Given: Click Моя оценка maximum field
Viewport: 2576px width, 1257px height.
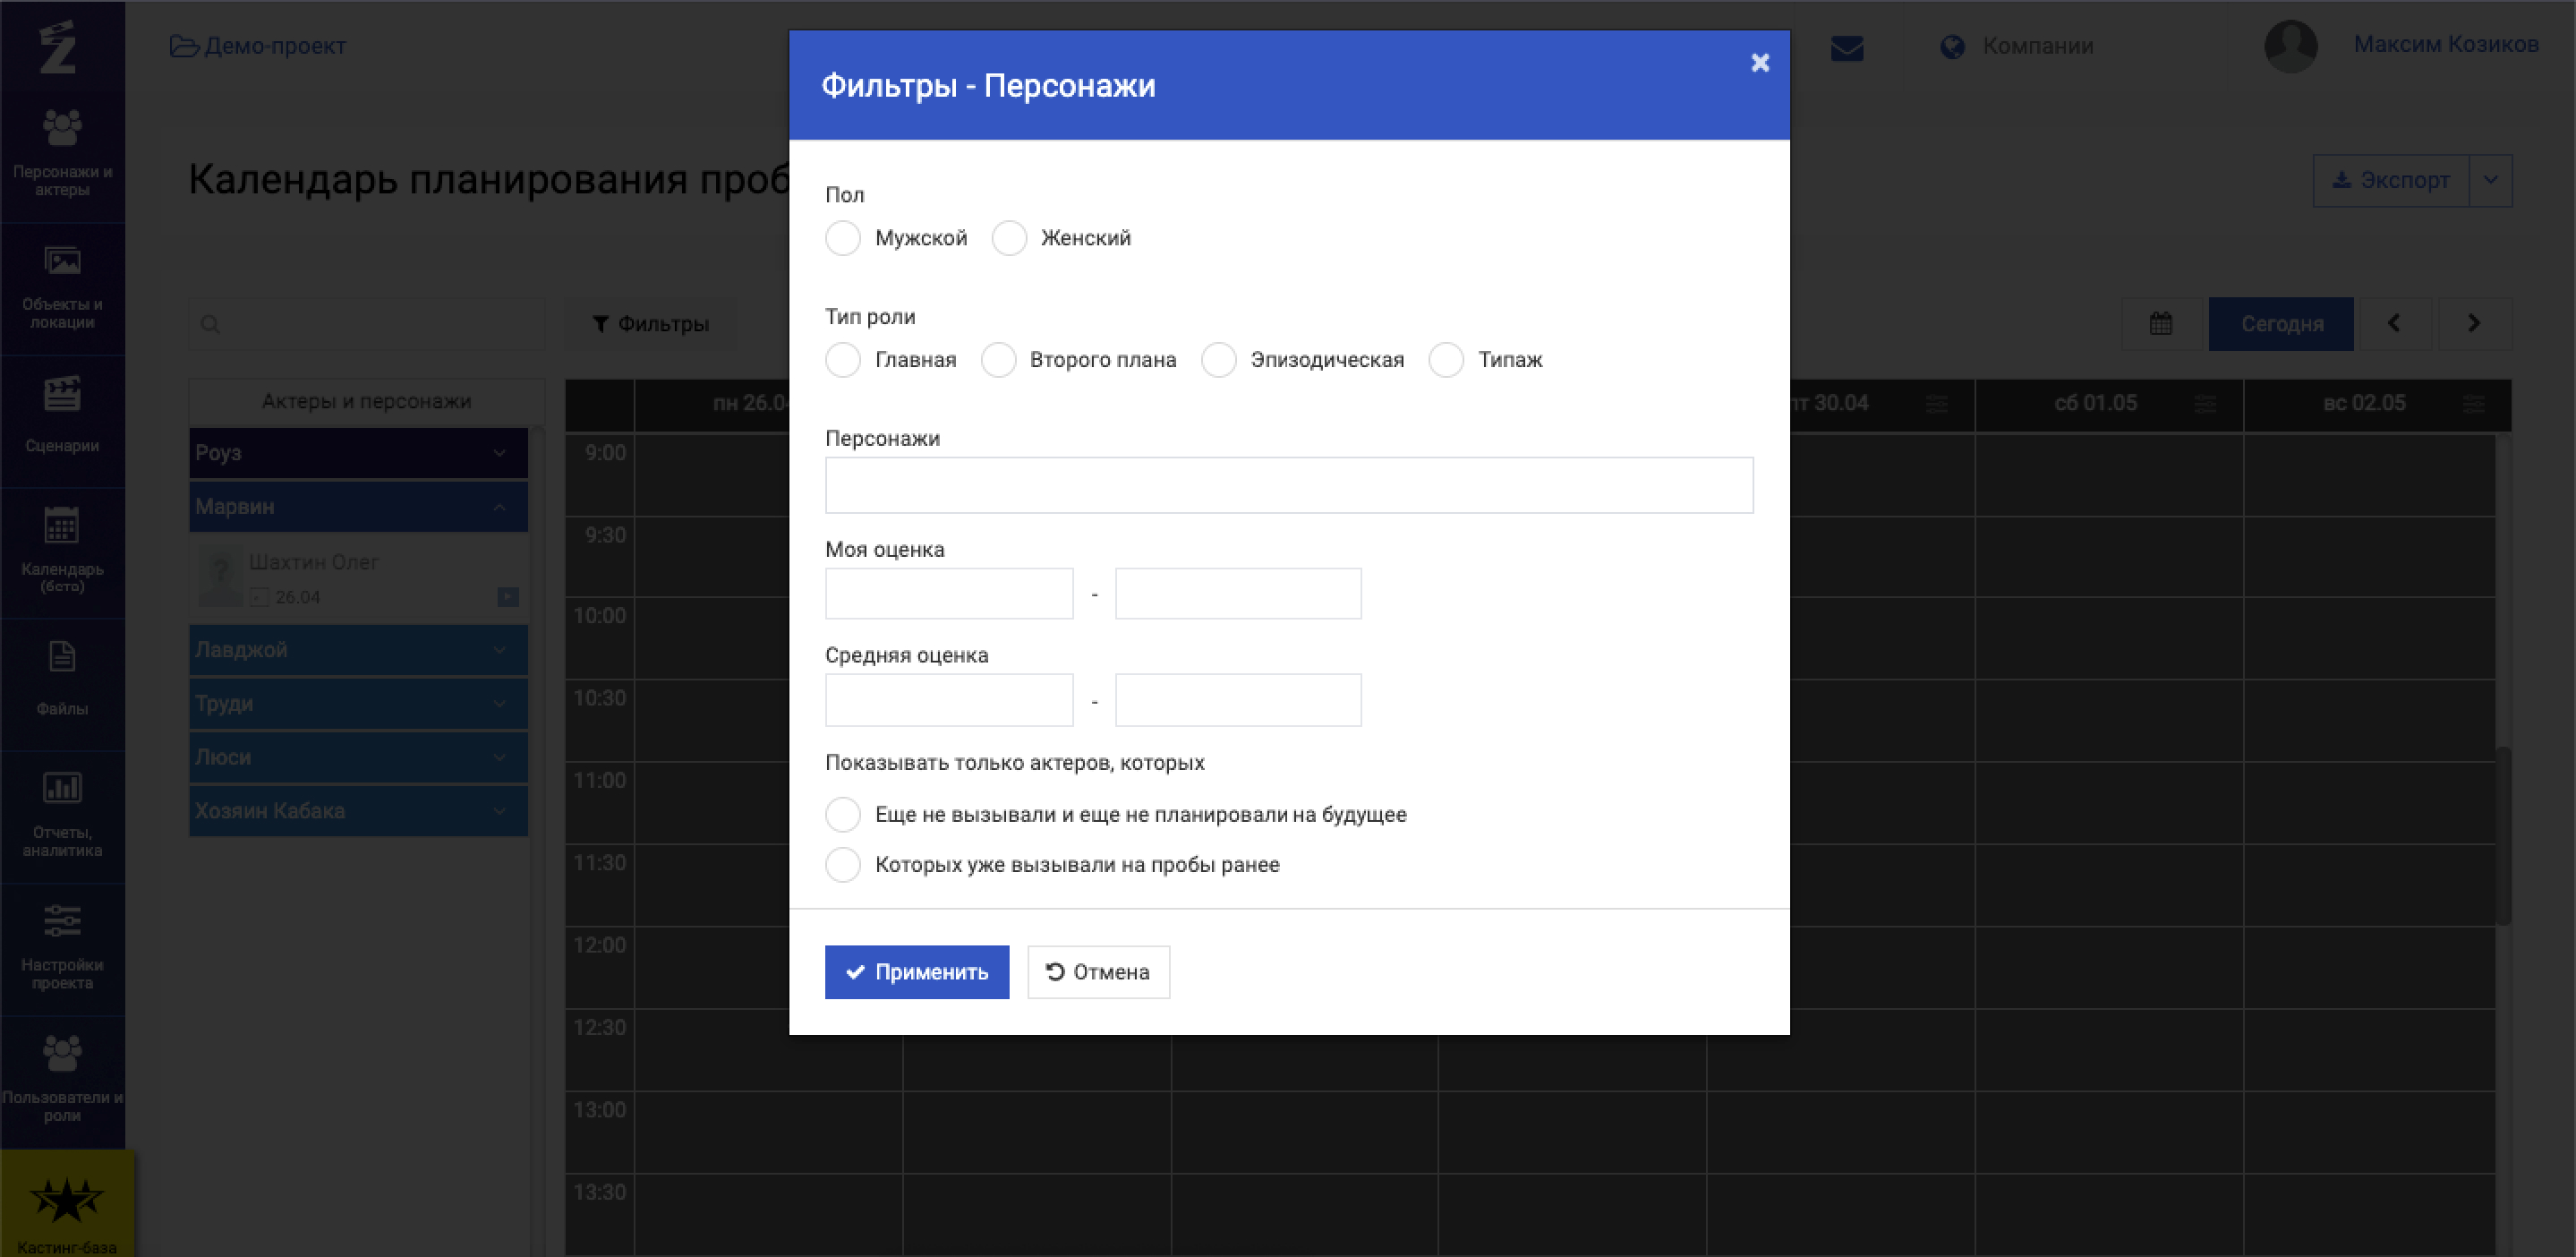Looking at the screenshot, I should pyautogui.click(x=1238, y=593).
